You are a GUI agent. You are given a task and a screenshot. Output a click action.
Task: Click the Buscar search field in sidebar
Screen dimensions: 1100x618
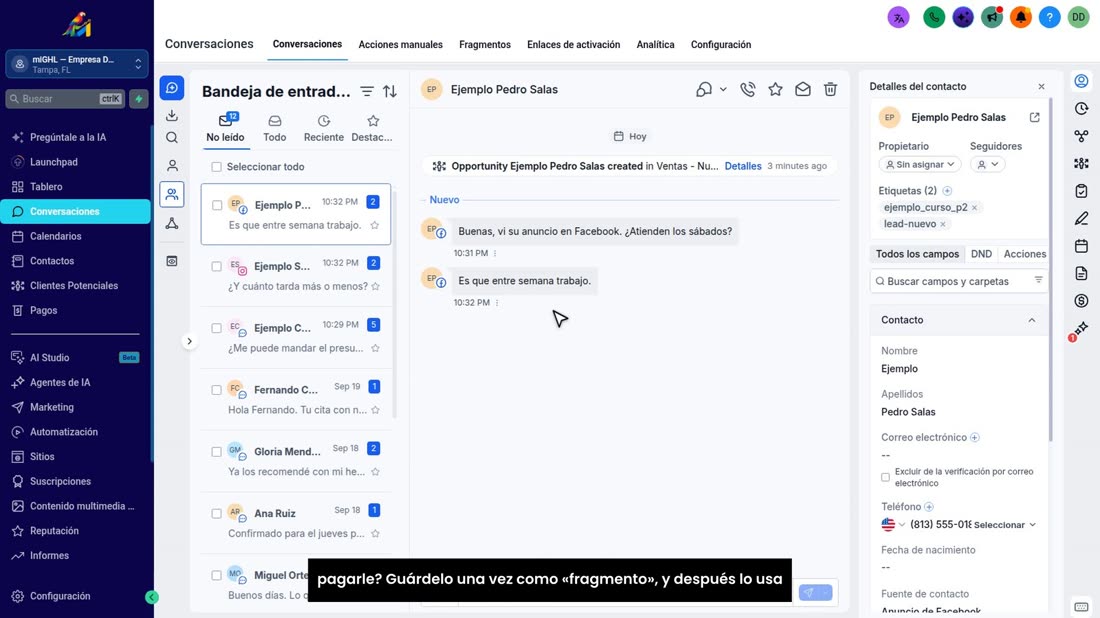65,99
